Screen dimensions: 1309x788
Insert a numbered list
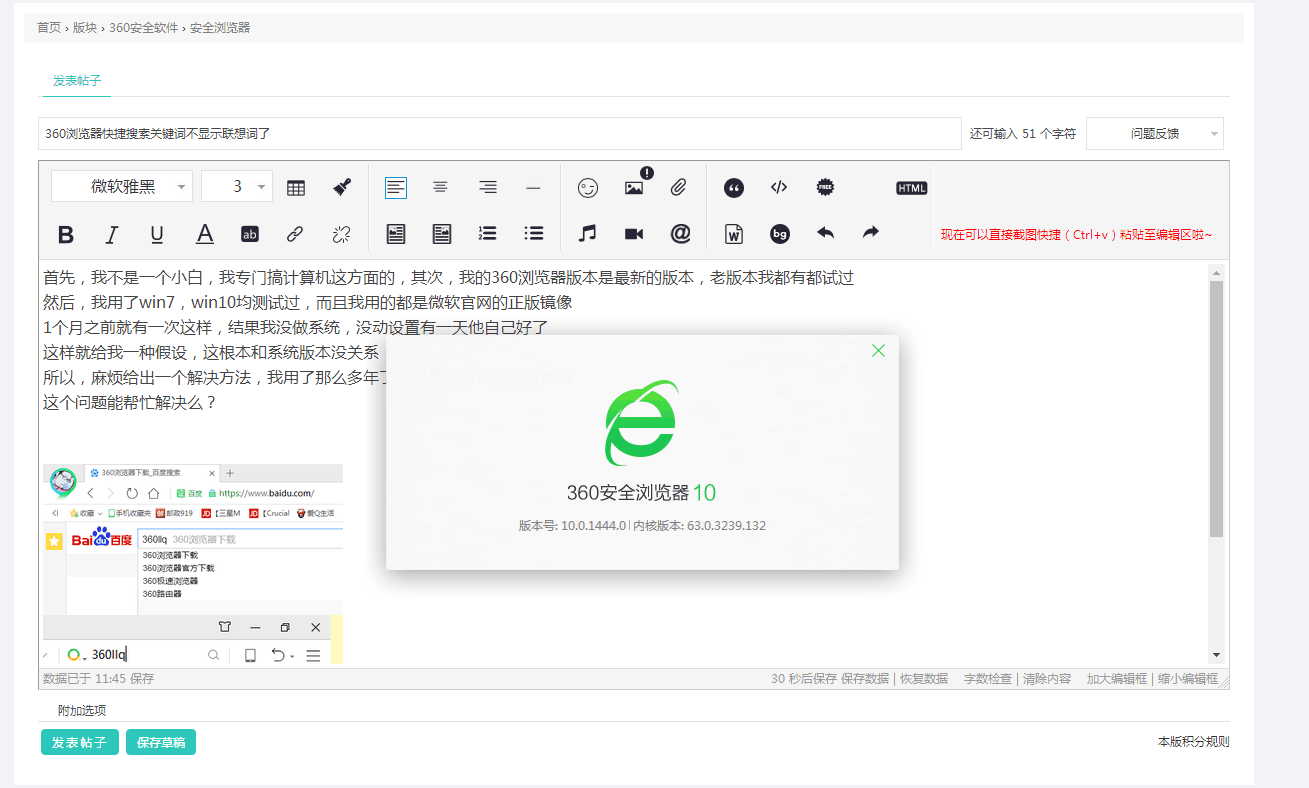488,233
